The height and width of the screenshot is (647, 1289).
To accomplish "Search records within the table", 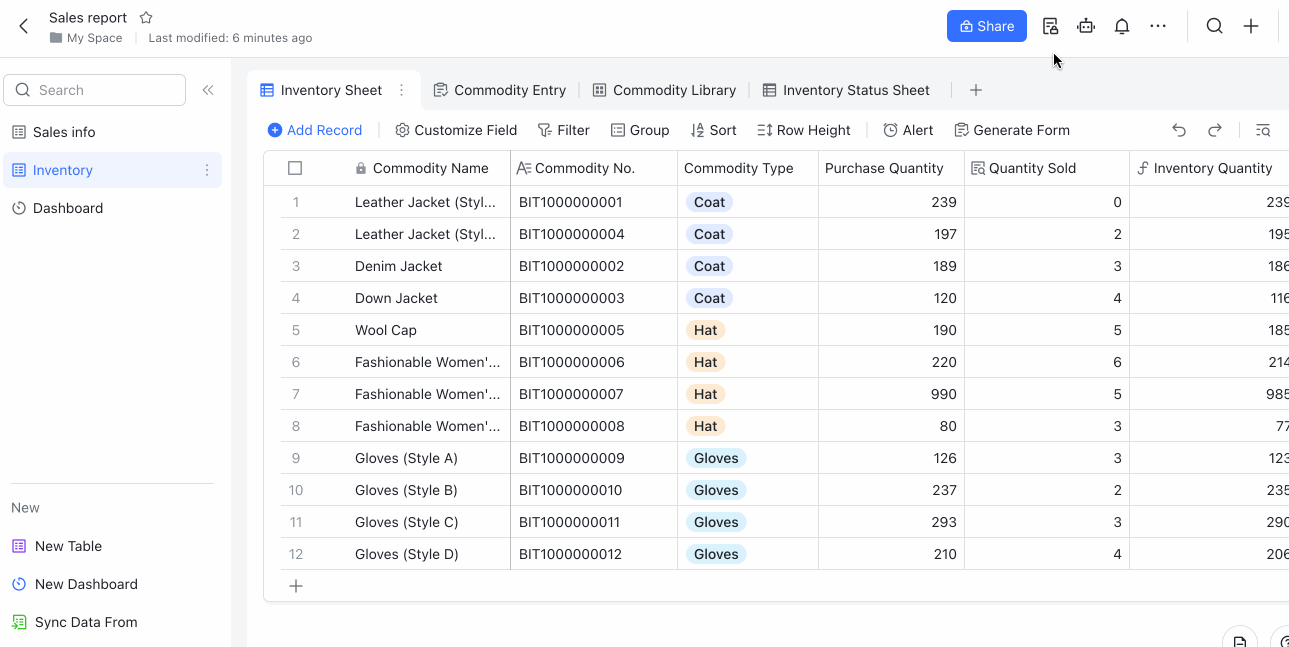I will pyautogui.click(x=1263, y=130).
